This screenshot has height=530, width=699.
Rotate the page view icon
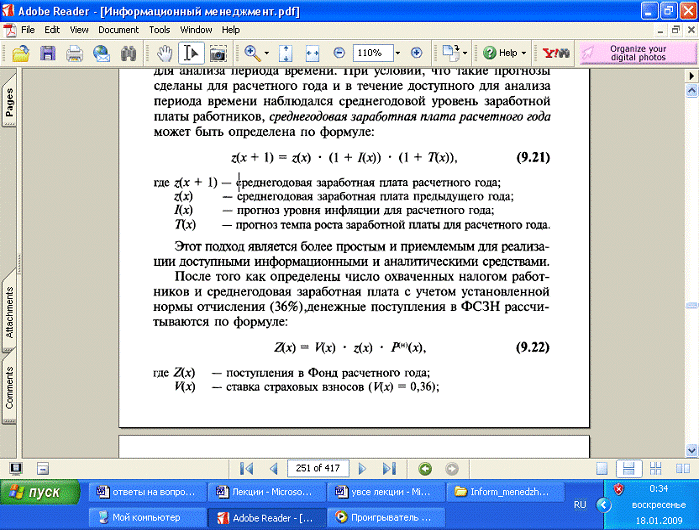451,53
